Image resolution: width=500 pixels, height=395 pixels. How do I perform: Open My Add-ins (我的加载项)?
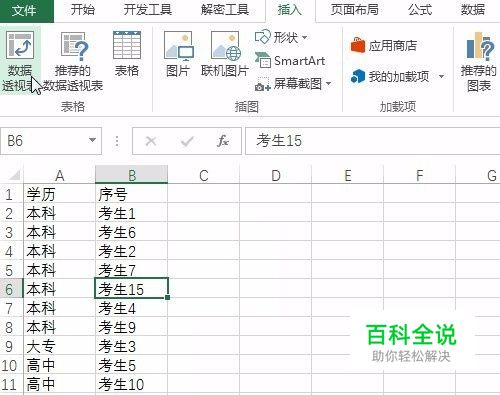(x=390, y=77)
